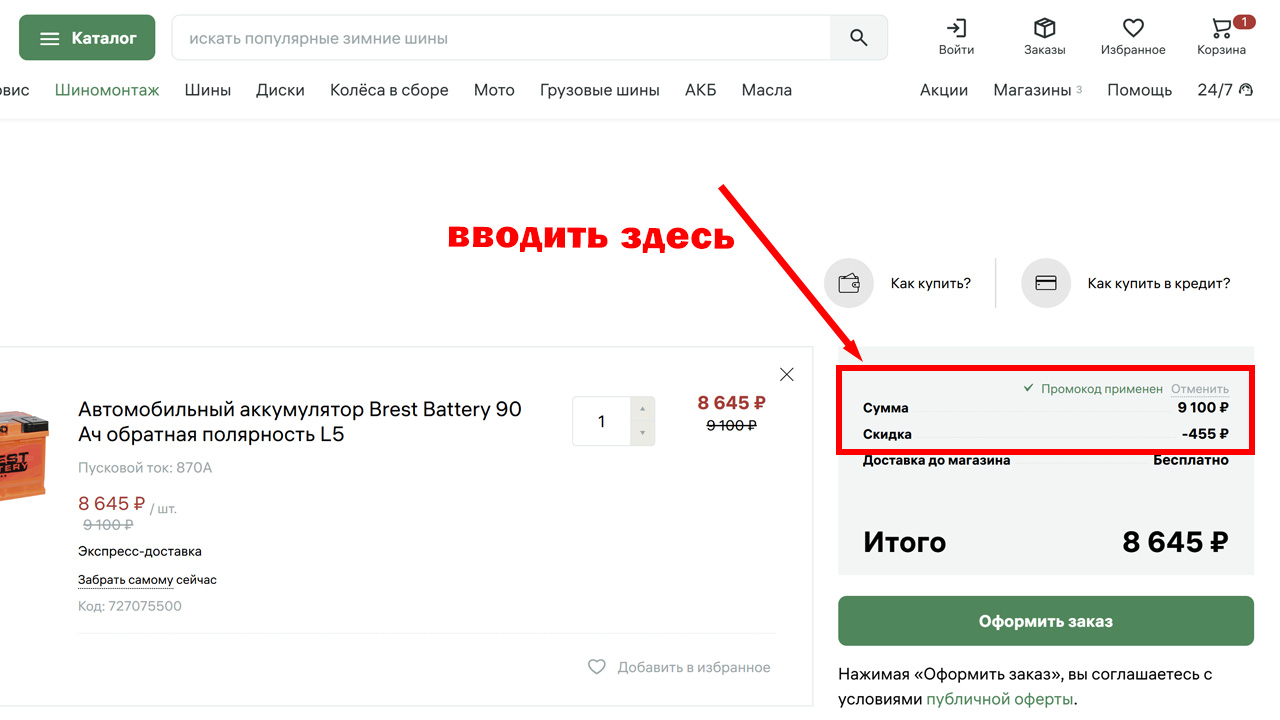Open the Как купить? link
This screenshot has height=720, width=1280.
pyautogui.click(x=931, y=283)
